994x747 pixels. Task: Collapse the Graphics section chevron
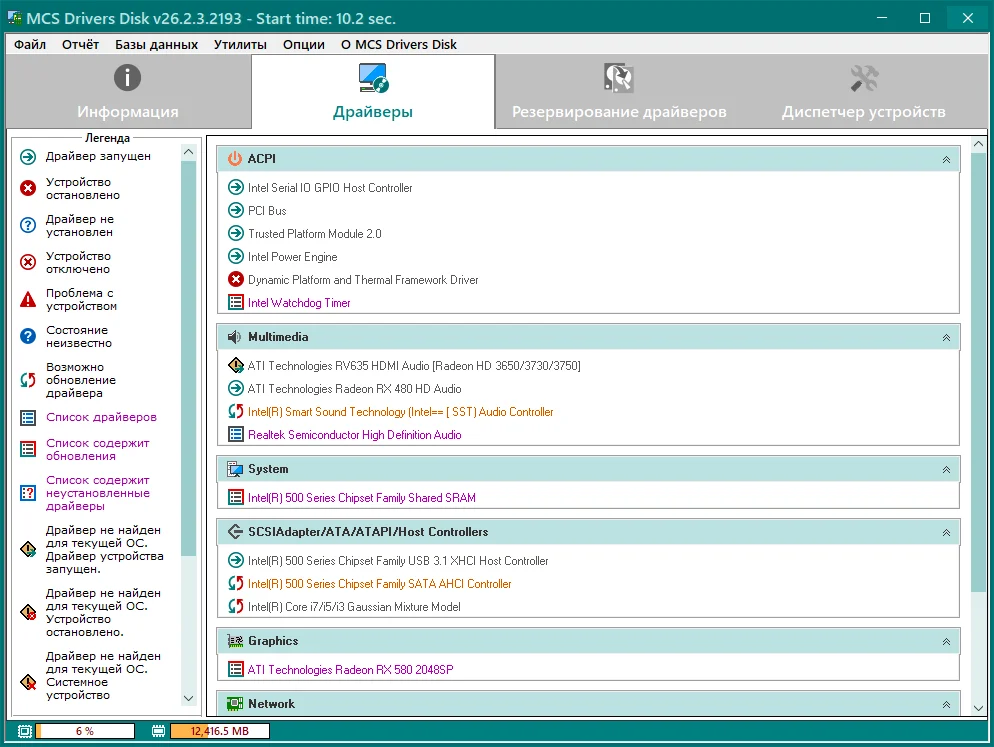click(x=946, y=642)
